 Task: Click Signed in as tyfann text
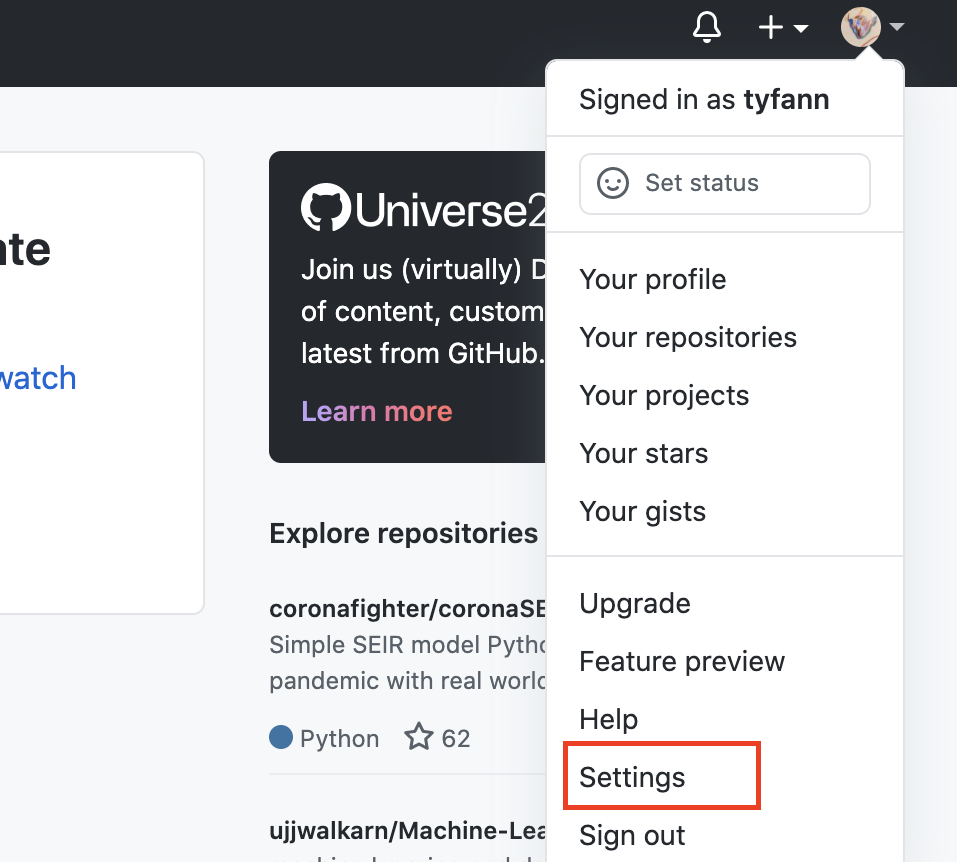(x=704, y=100)
